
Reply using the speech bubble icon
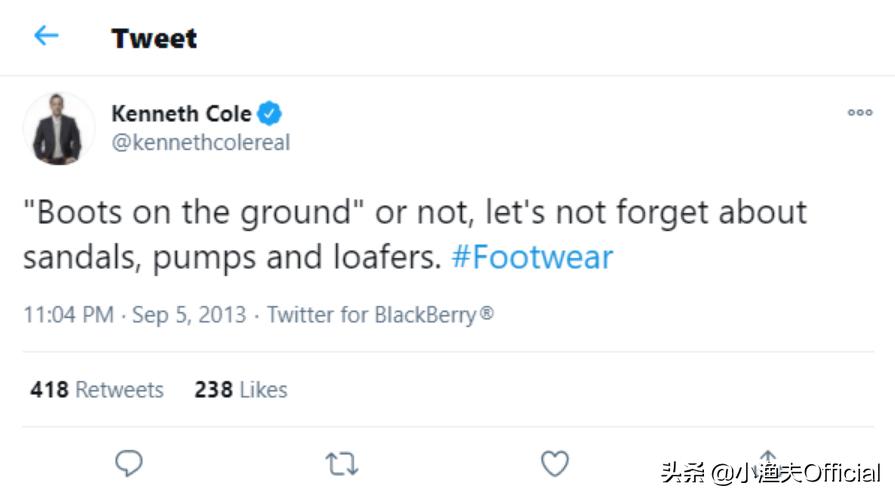[129, 463]
